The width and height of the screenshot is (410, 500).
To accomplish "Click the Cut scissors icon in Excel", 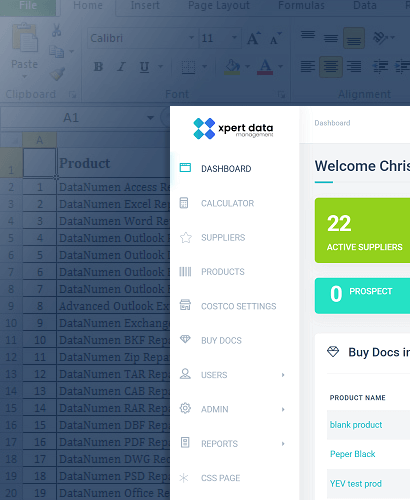I will (x=56, y=30).
